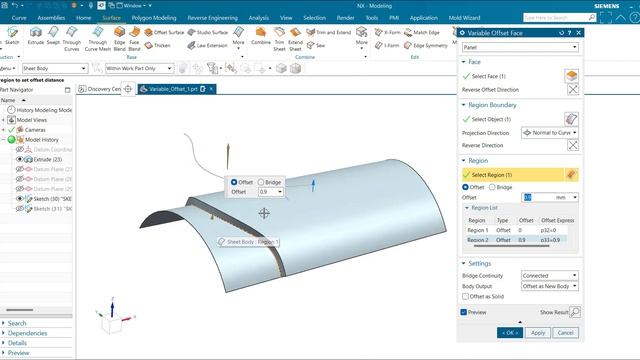Click the Region List horizontal scrollbar

[x=510, y=246]
